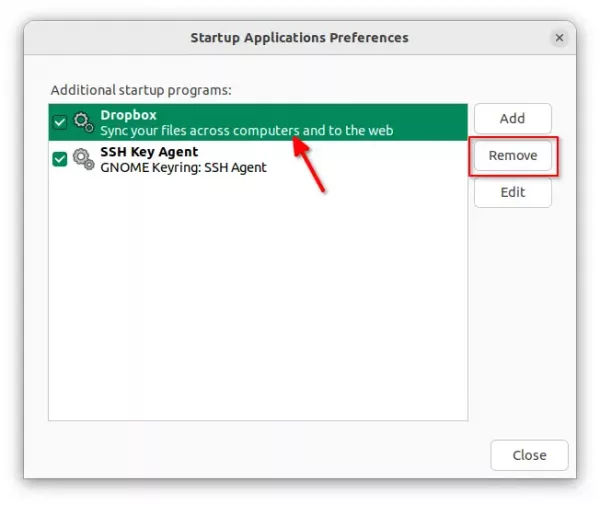Toggle the SSH Key Agent checkbox
The image size is (600, 505).
60,159
